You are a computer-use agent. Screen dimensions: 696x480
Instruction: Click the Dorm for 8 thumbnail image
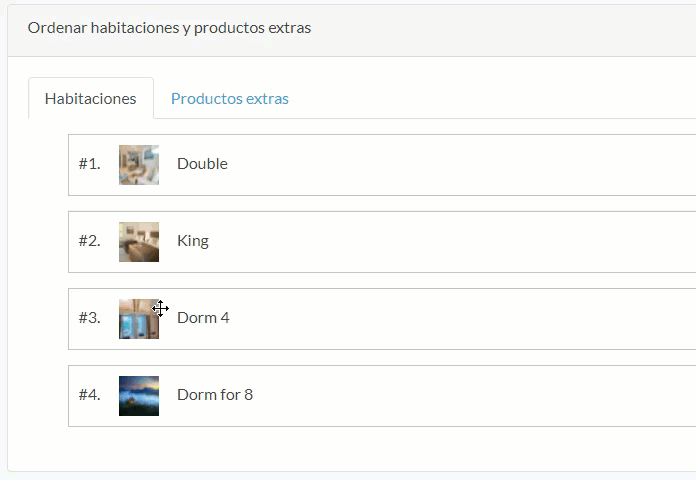(x=139, y=396)
